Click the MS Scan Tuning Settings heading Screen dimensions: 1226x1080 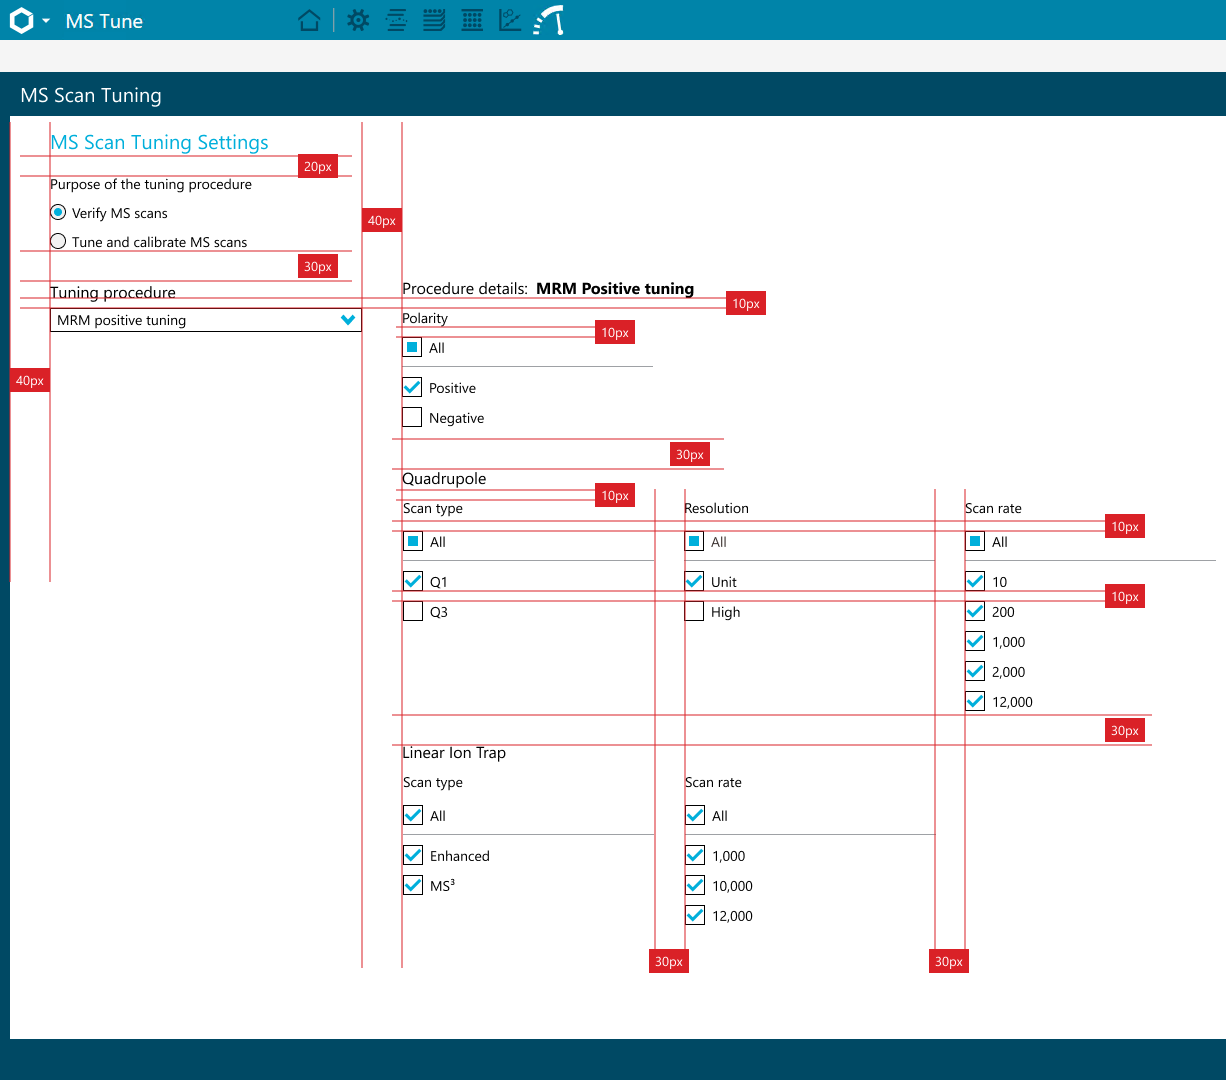pos(159,142)
